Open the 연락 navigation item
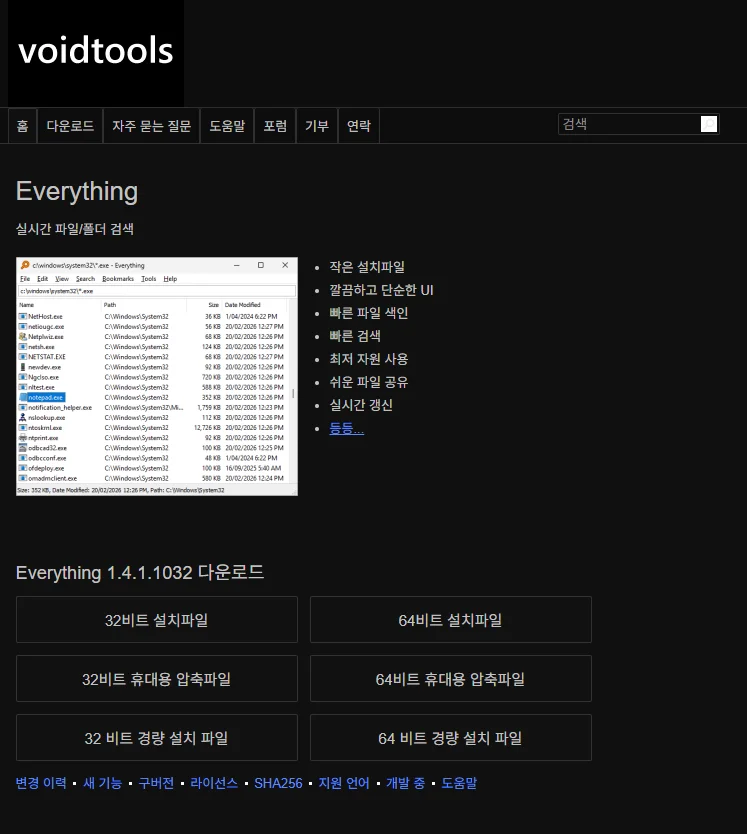Viewport: 747px width, 834px height. (359, 126)
